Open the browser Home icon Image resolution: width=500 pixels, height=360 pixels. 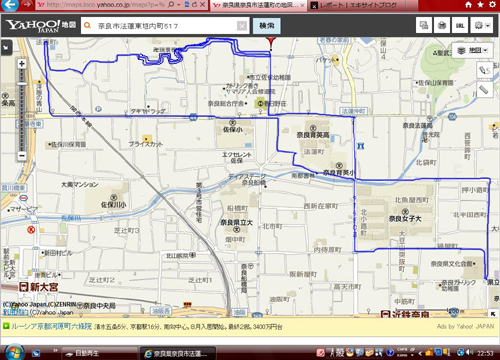(469, 5)
